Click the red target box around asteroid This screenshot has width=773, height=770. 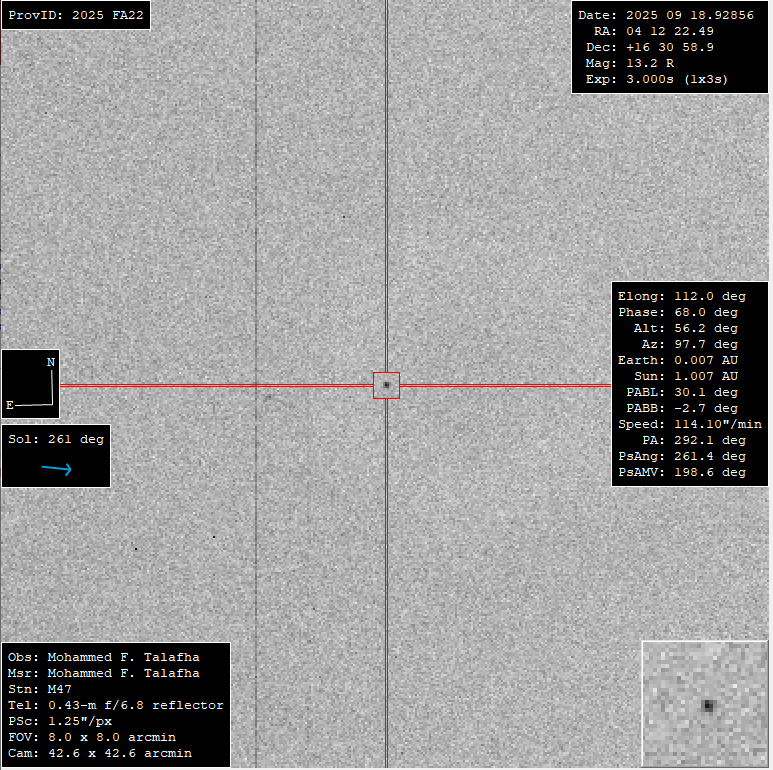coord(386,385)
